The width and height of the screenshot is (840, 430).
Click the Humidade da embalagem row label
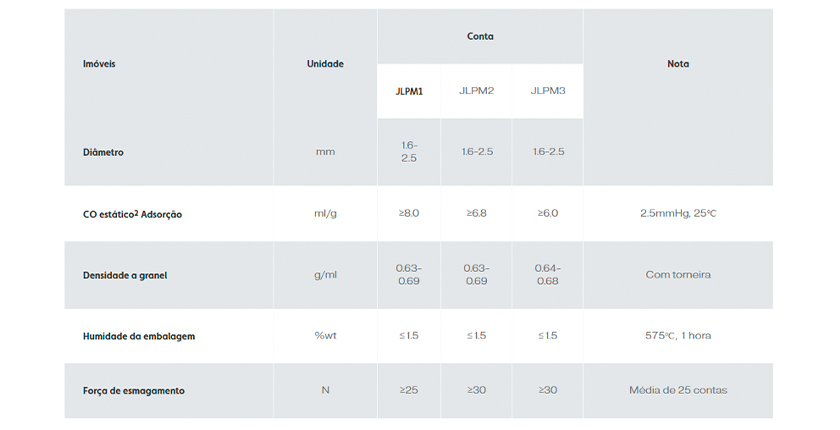click(138, 336)
